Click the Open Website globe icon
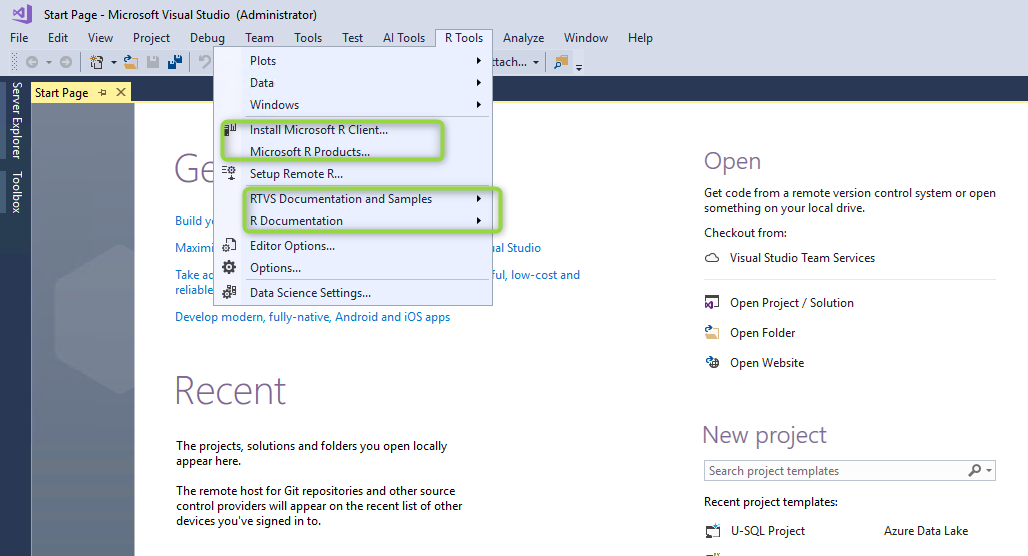 click(x=712, y=363)
